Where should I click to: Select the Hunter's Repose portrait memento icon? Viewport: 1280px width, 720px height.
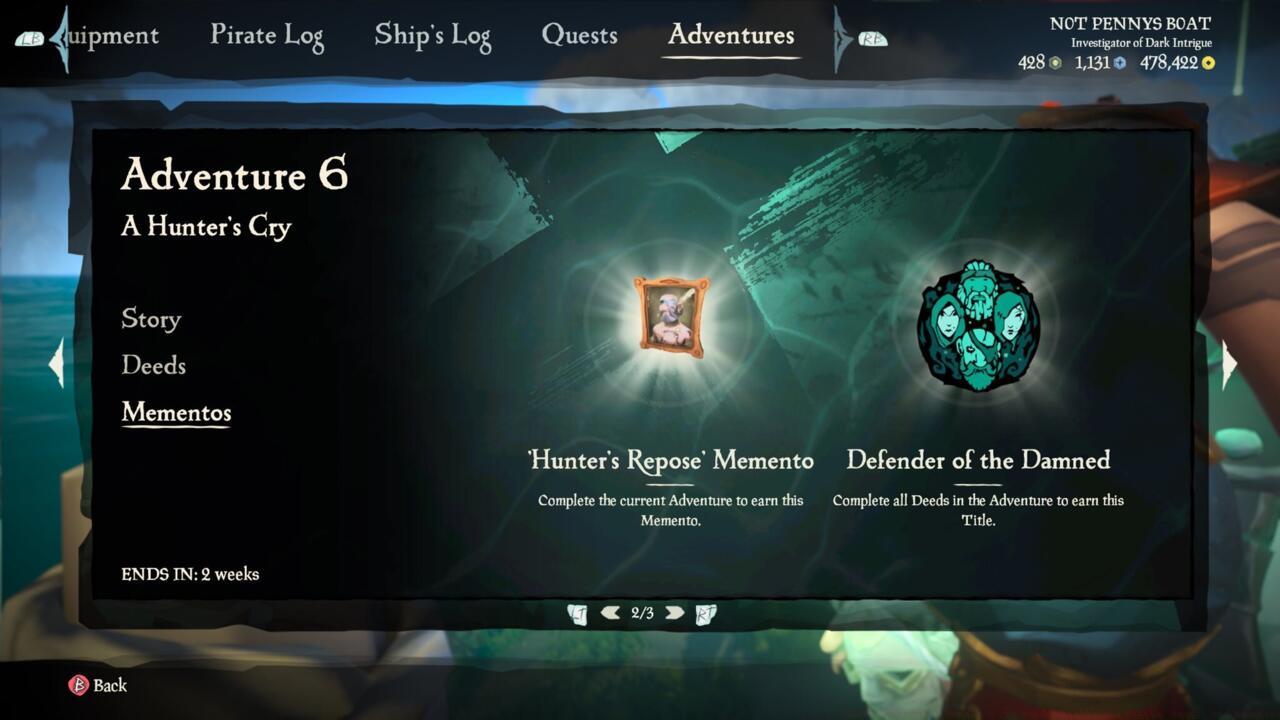(671, 318)
